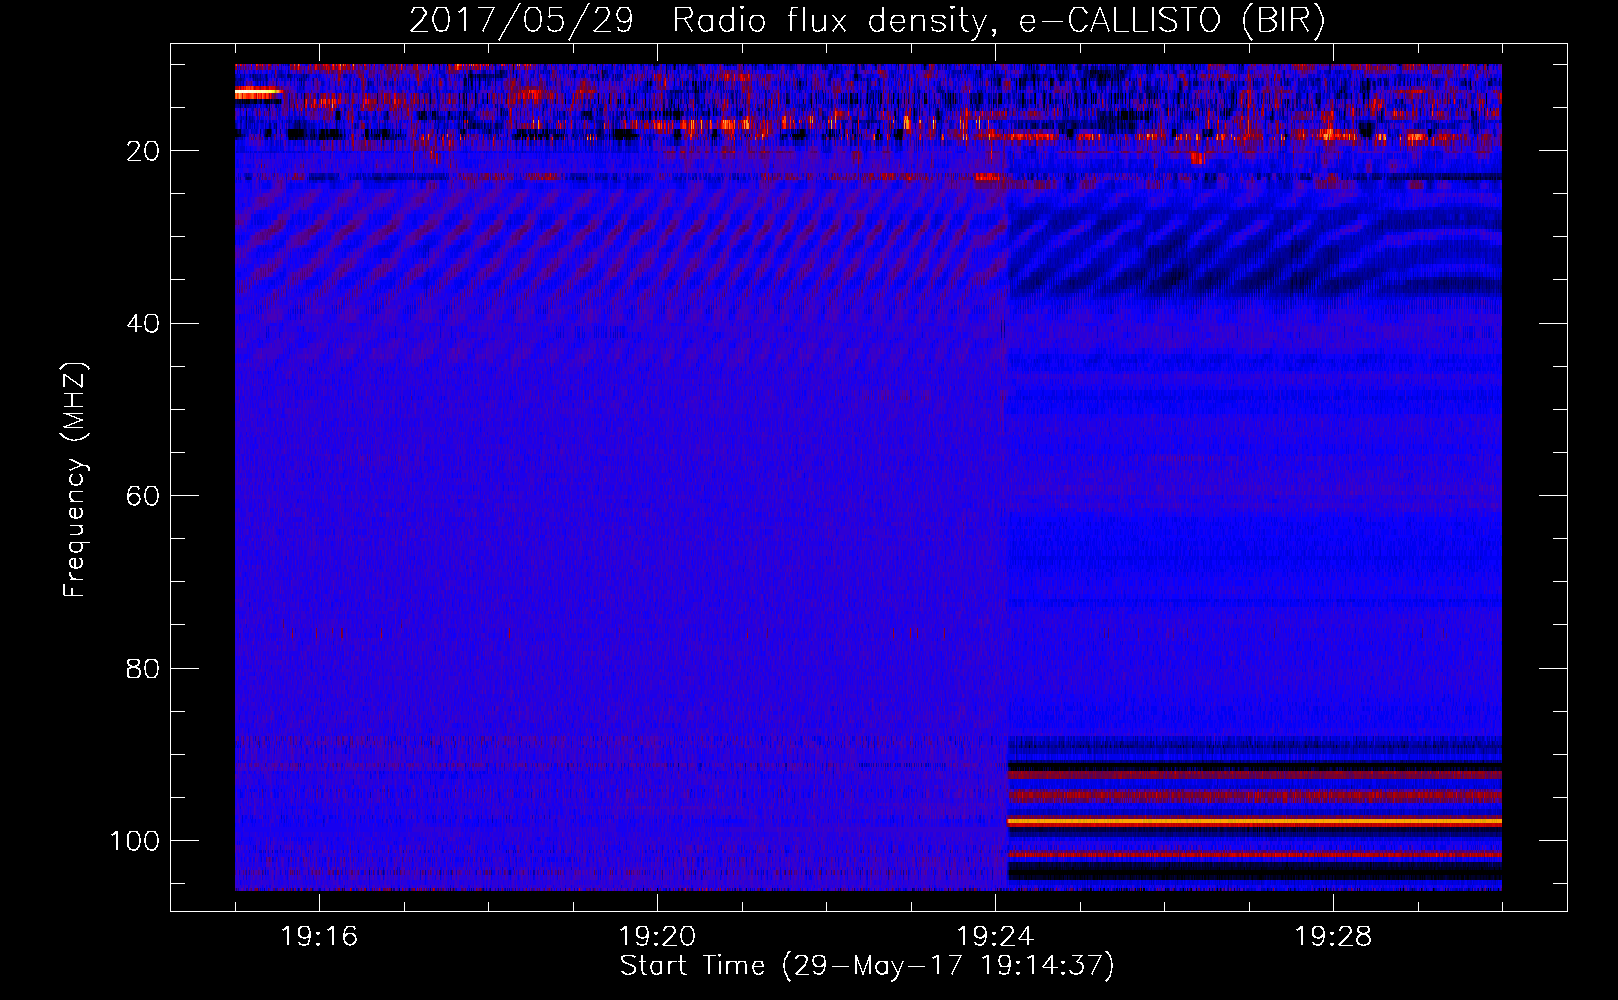
Task: Click the '20' frequency tick label
Action: pyautogui.click(x=143, y=151)
